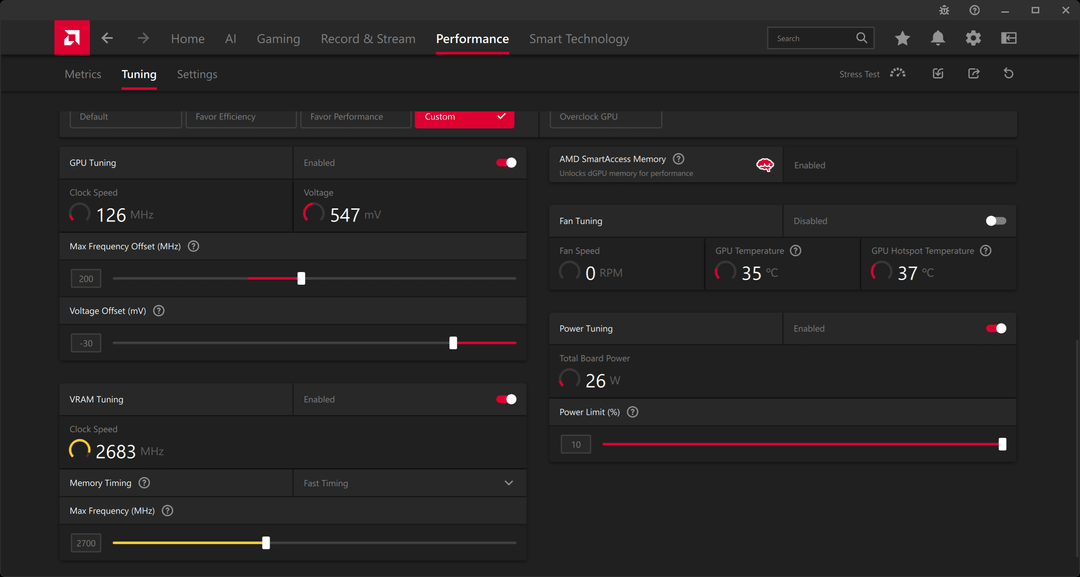The width and height of the screenshot is (1080, 577).
Task: Turn off VRAM Tuning switch
Action: [x=506, y=399]
